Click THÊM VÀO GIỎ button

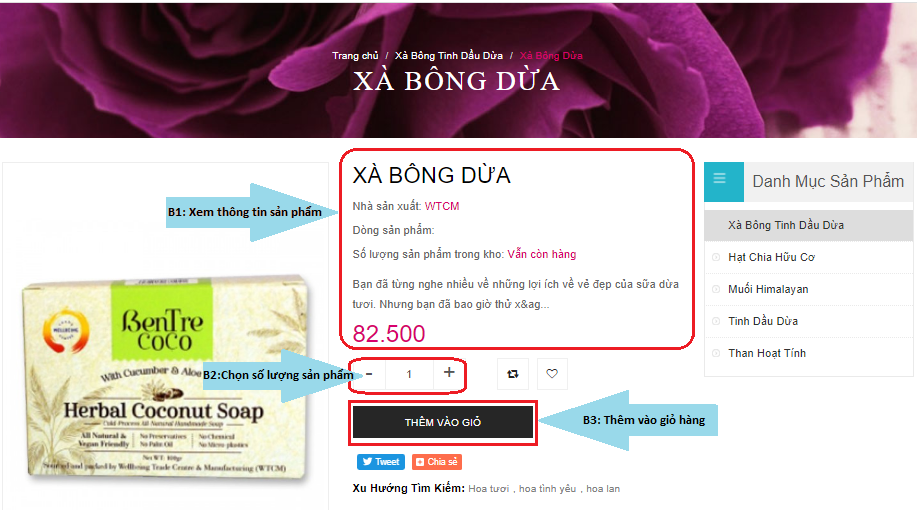pos(443,422)
